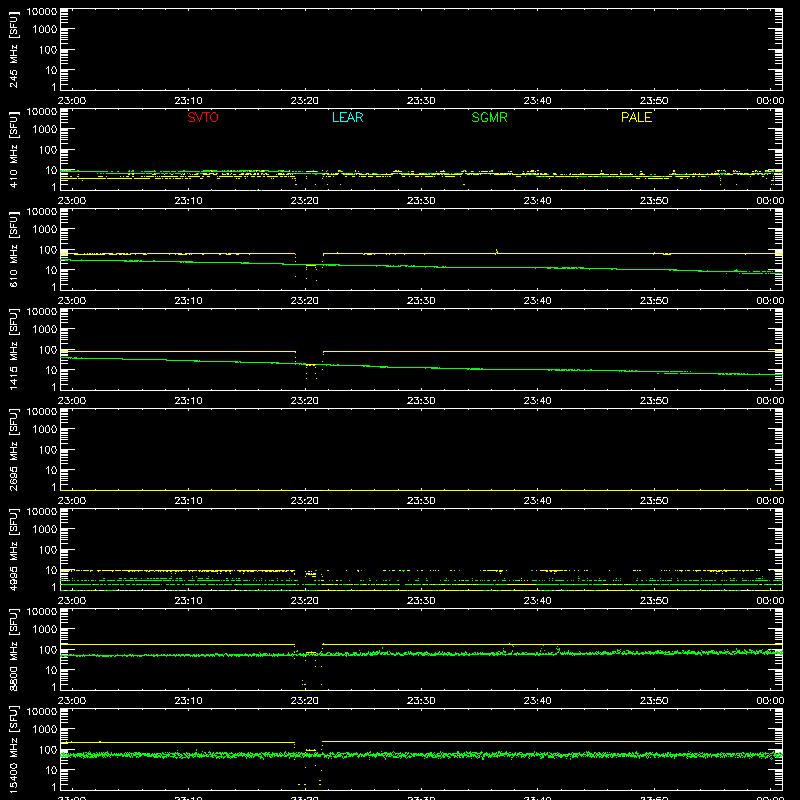Select 23:00 time label below 4995 MHz panel
The width and height of the screenshot is (800, 800).
point(71,601)
